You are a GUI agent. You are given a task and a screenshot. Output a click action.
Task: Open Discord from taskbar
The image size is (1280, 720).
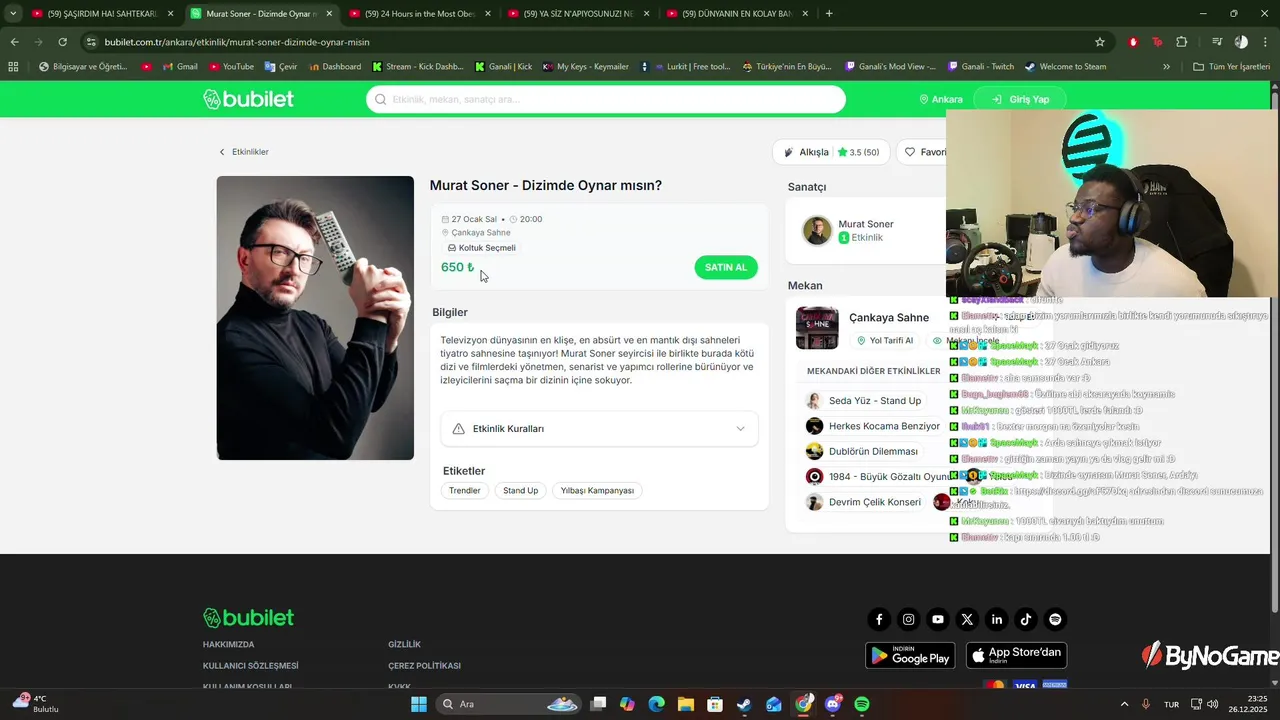(x=833, y=704)
